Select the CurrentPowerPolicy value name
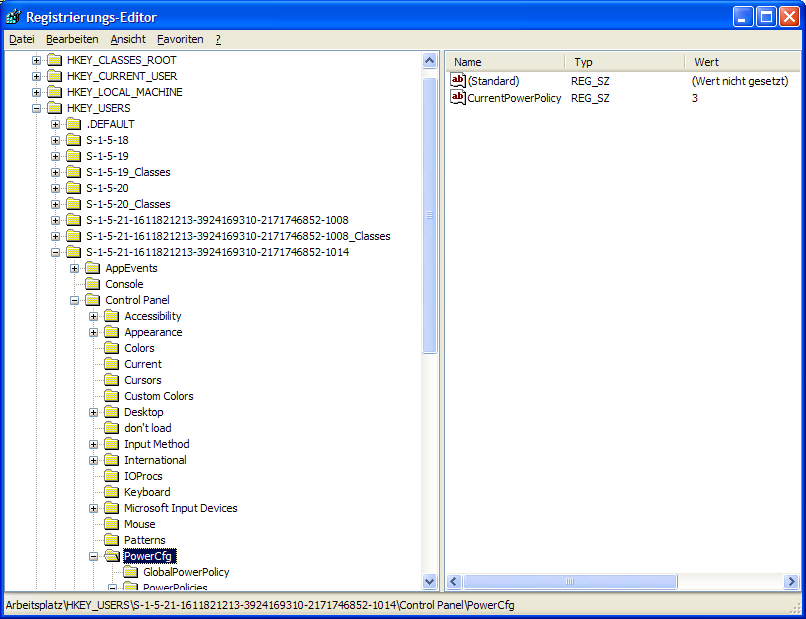The height and width of the screenshot is (619, 806). [x=514, y=98]
